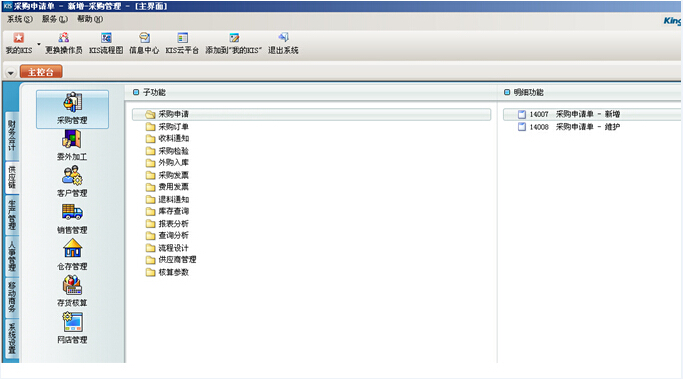The image size is (683, 379).
Task: Select 收料通知 folder
Action: (168, 139)
